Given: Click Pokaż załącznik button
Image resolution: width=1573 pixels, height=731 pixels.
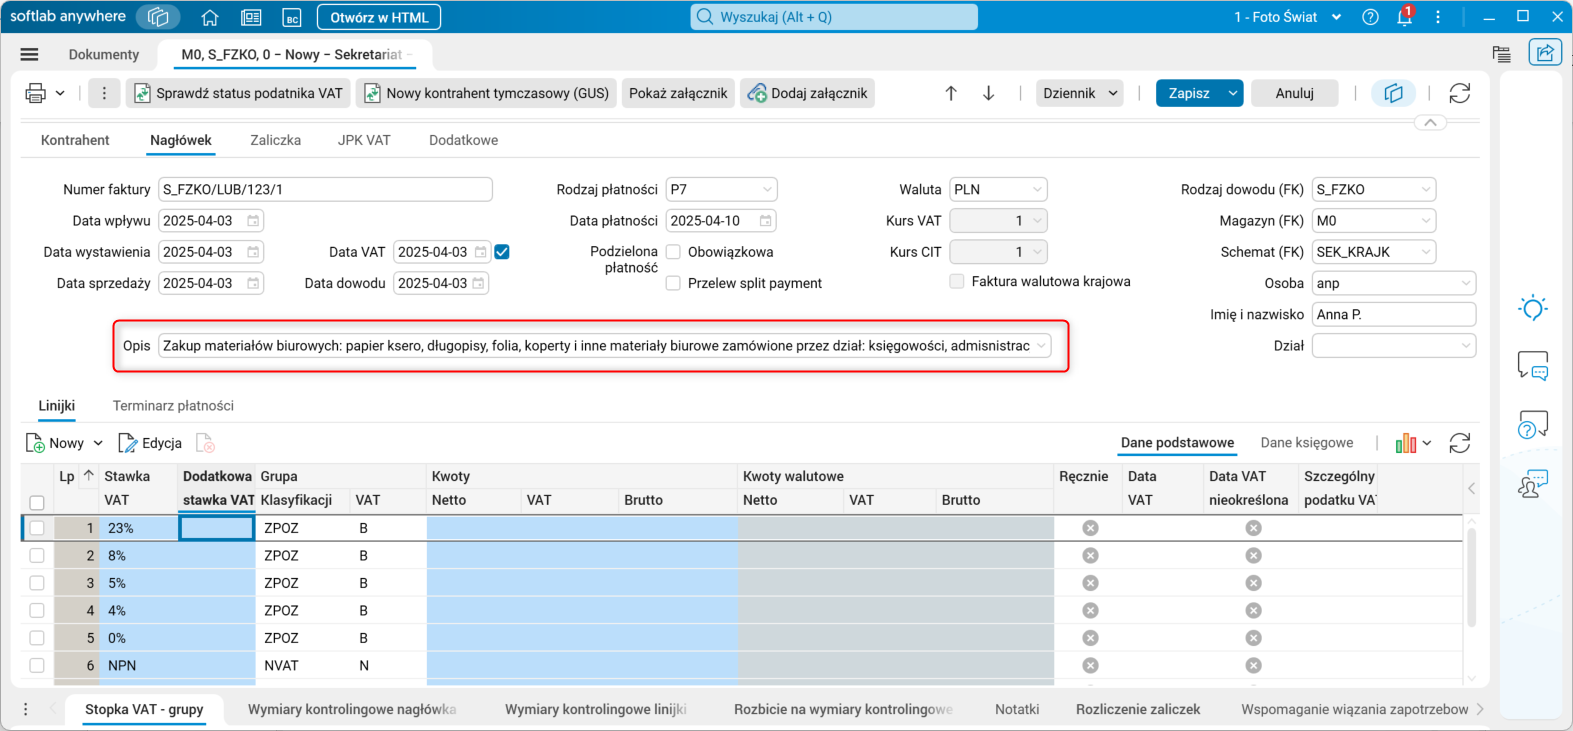Looking at the screenshot, I should pos(678,93).
